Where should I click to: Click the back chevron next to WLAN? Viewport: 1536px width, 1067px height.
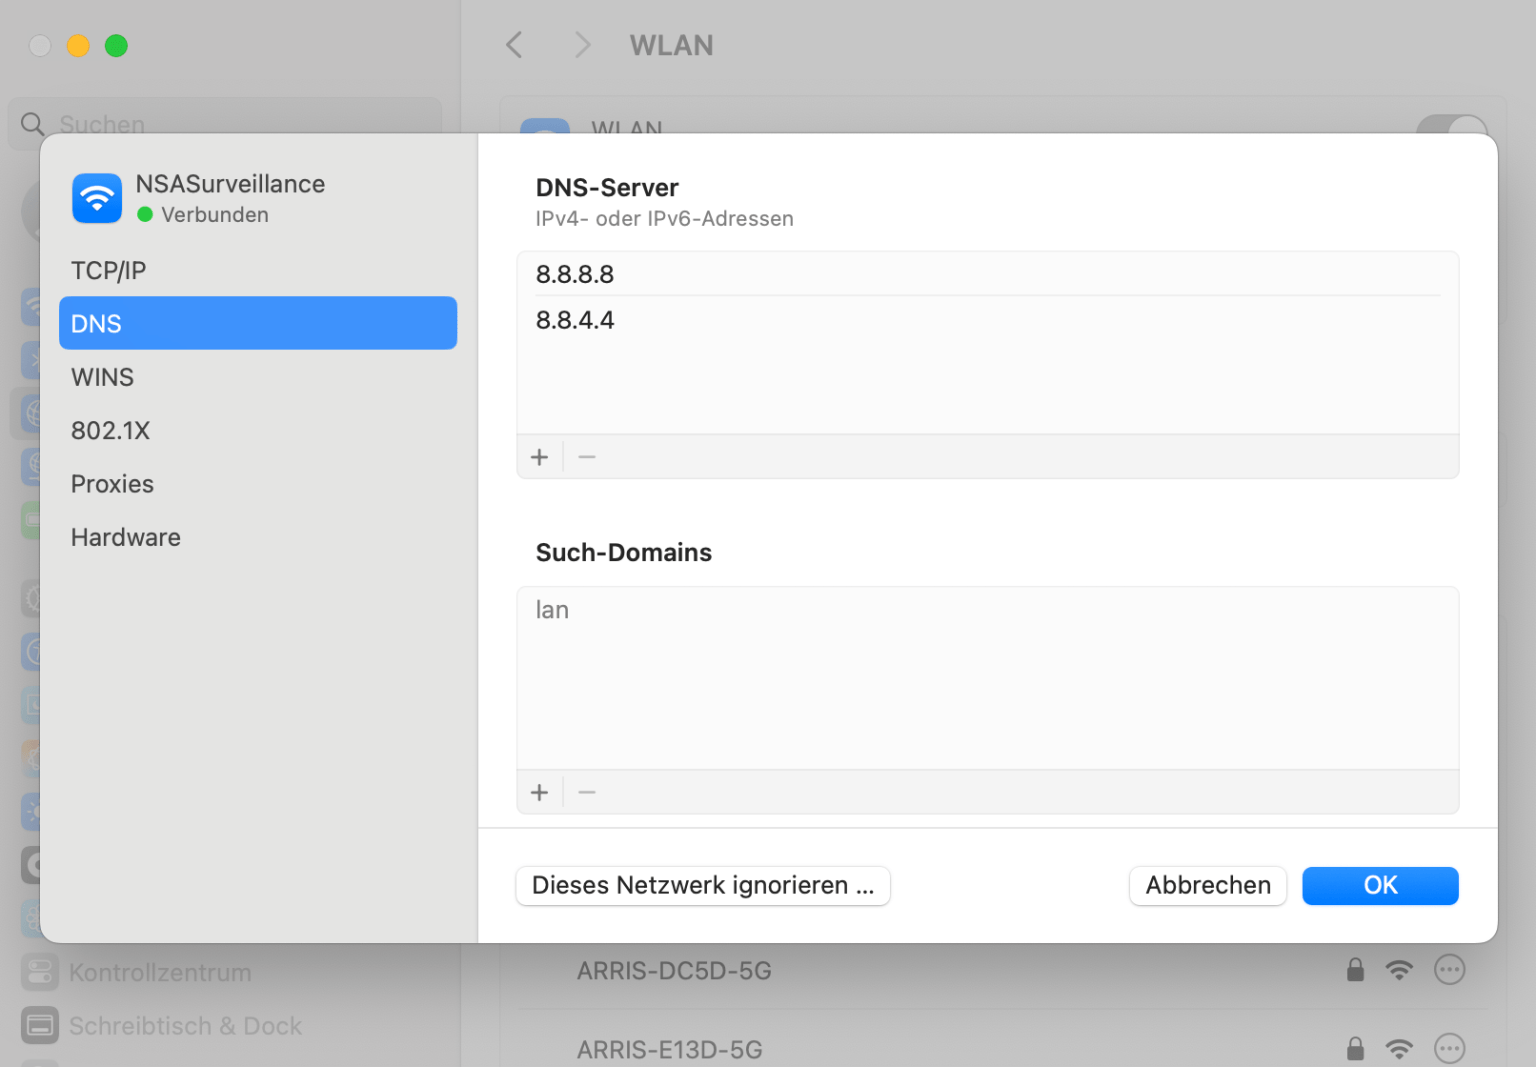point(514,45)
